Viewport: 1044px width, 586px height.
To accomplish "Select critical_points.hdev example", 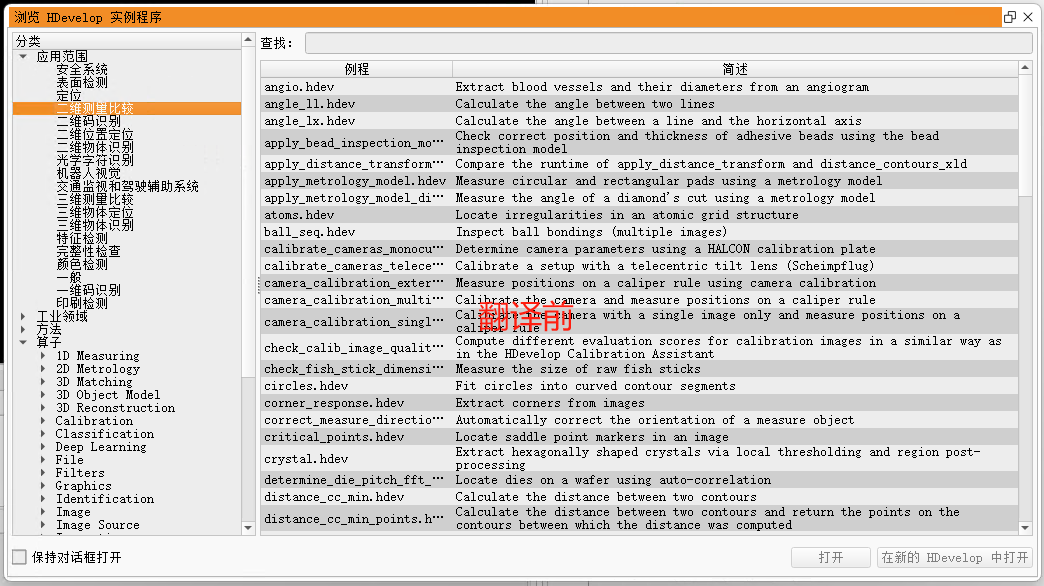I will click(x=639, y=438).
